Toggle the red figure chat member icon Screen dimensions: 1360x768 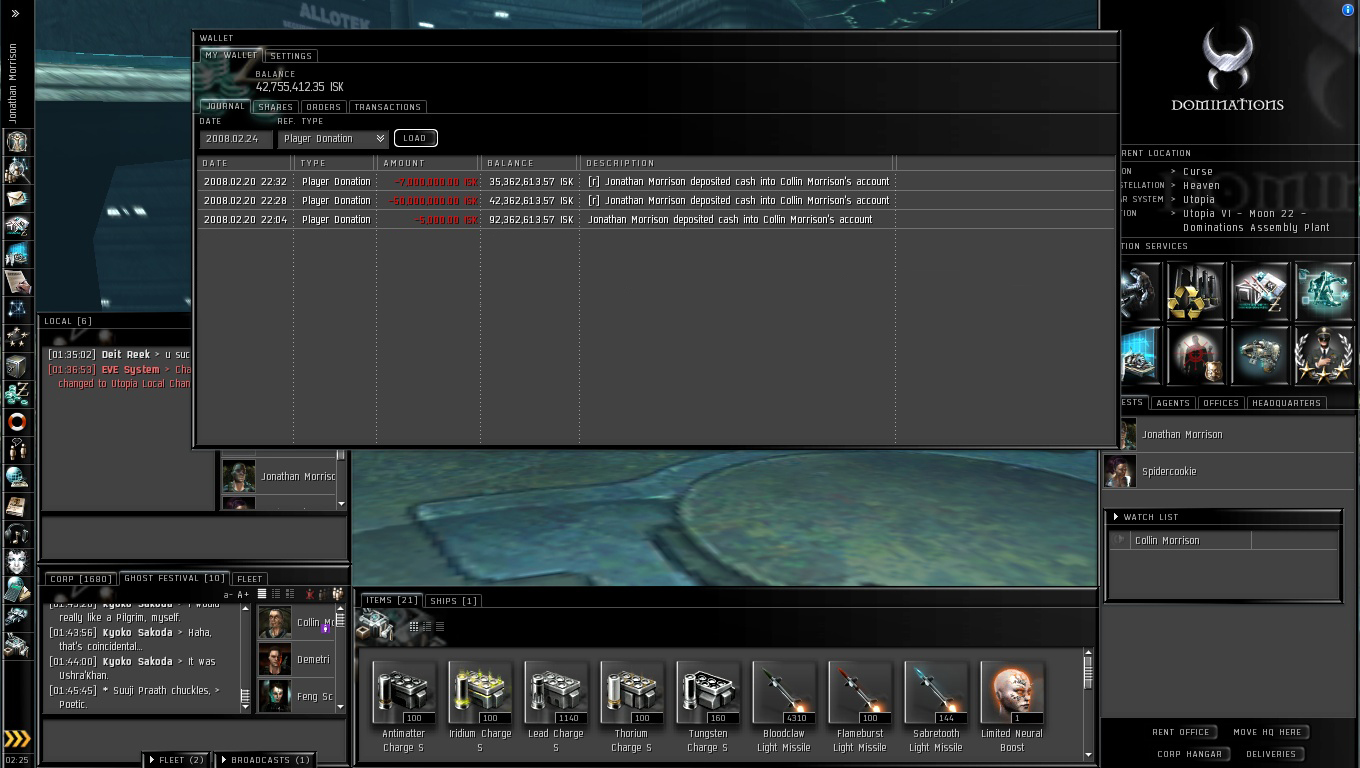click(310, 594)
